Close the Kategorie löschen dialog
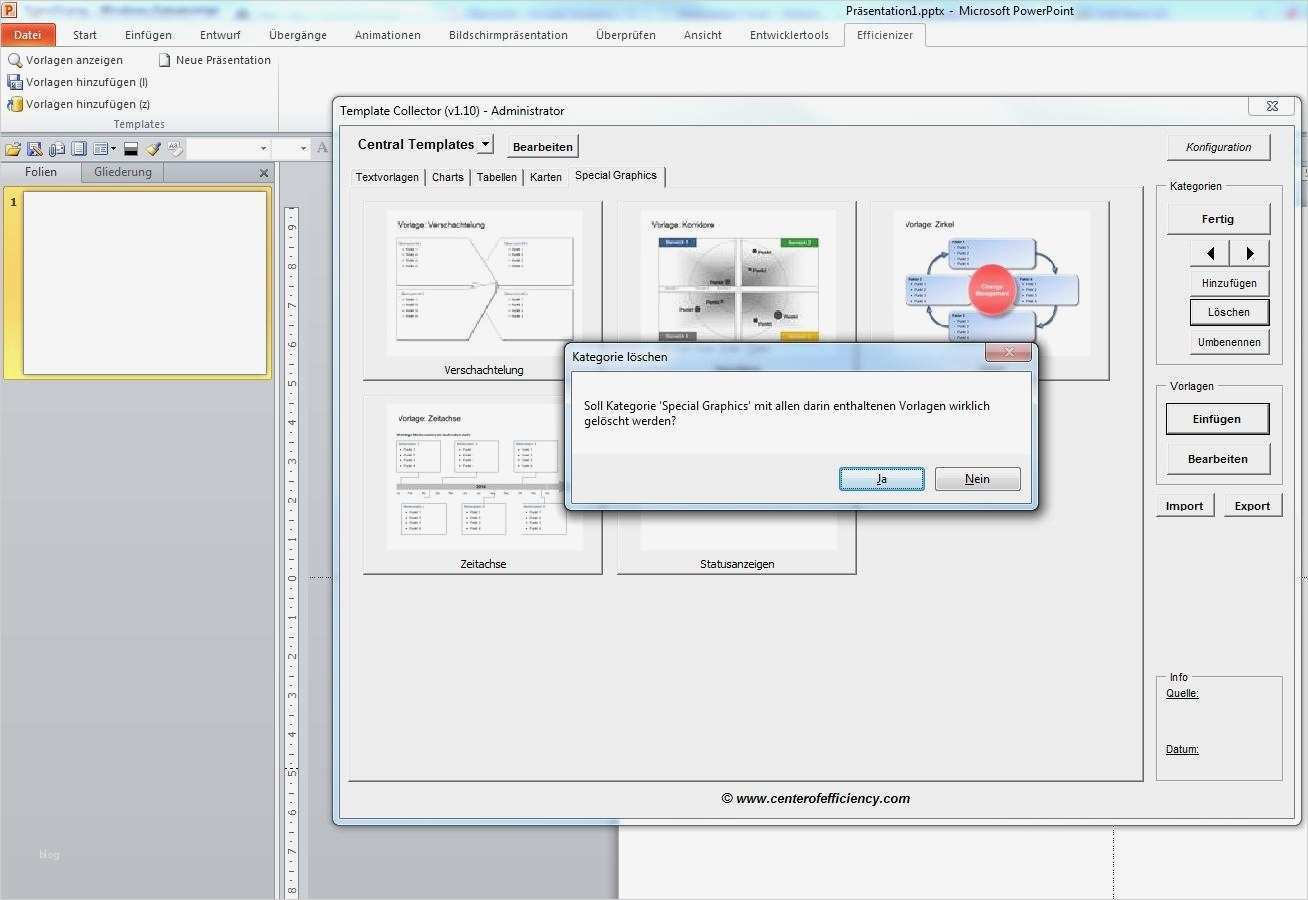 (x=1008, y=352)
